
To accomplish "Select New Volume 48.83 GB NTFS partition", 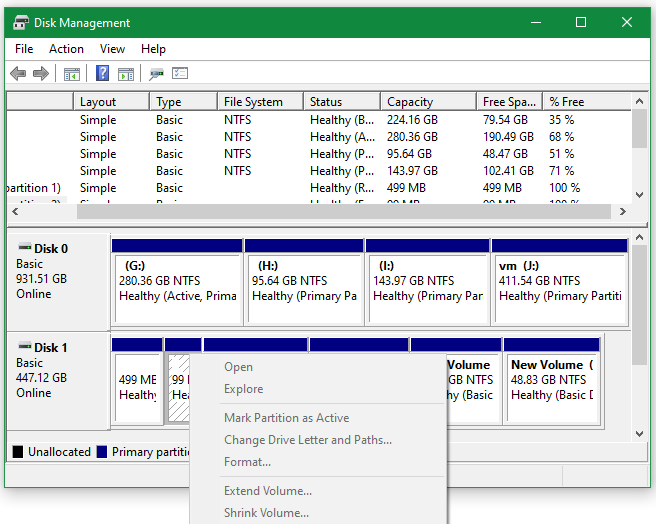I will pyautogui.click(x=552, y=381).
